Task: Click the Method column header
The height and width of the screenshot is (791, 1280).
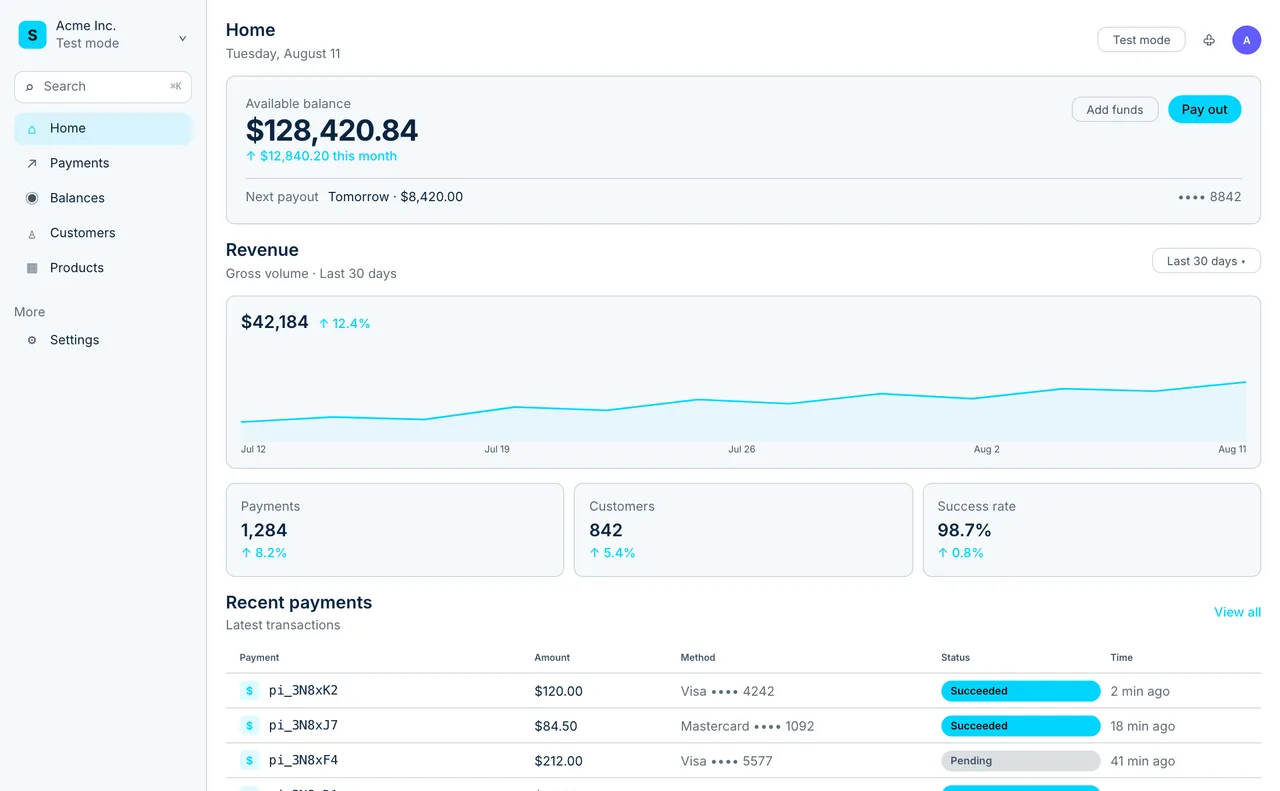Action: pyautogui.click(x=698, y=657)
